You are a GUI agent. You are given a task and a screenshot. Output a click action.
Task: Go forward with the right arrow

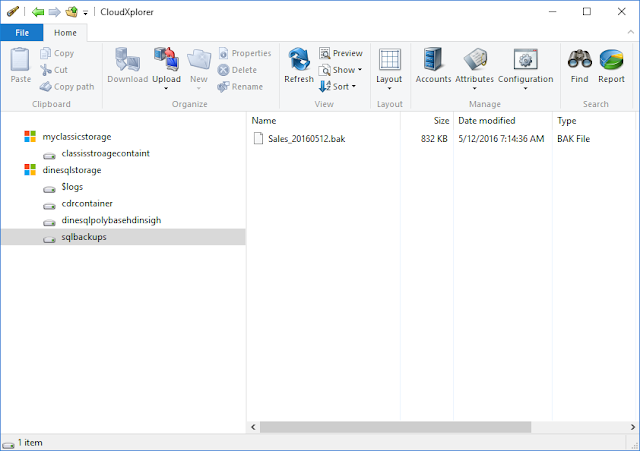click(55, 12)
